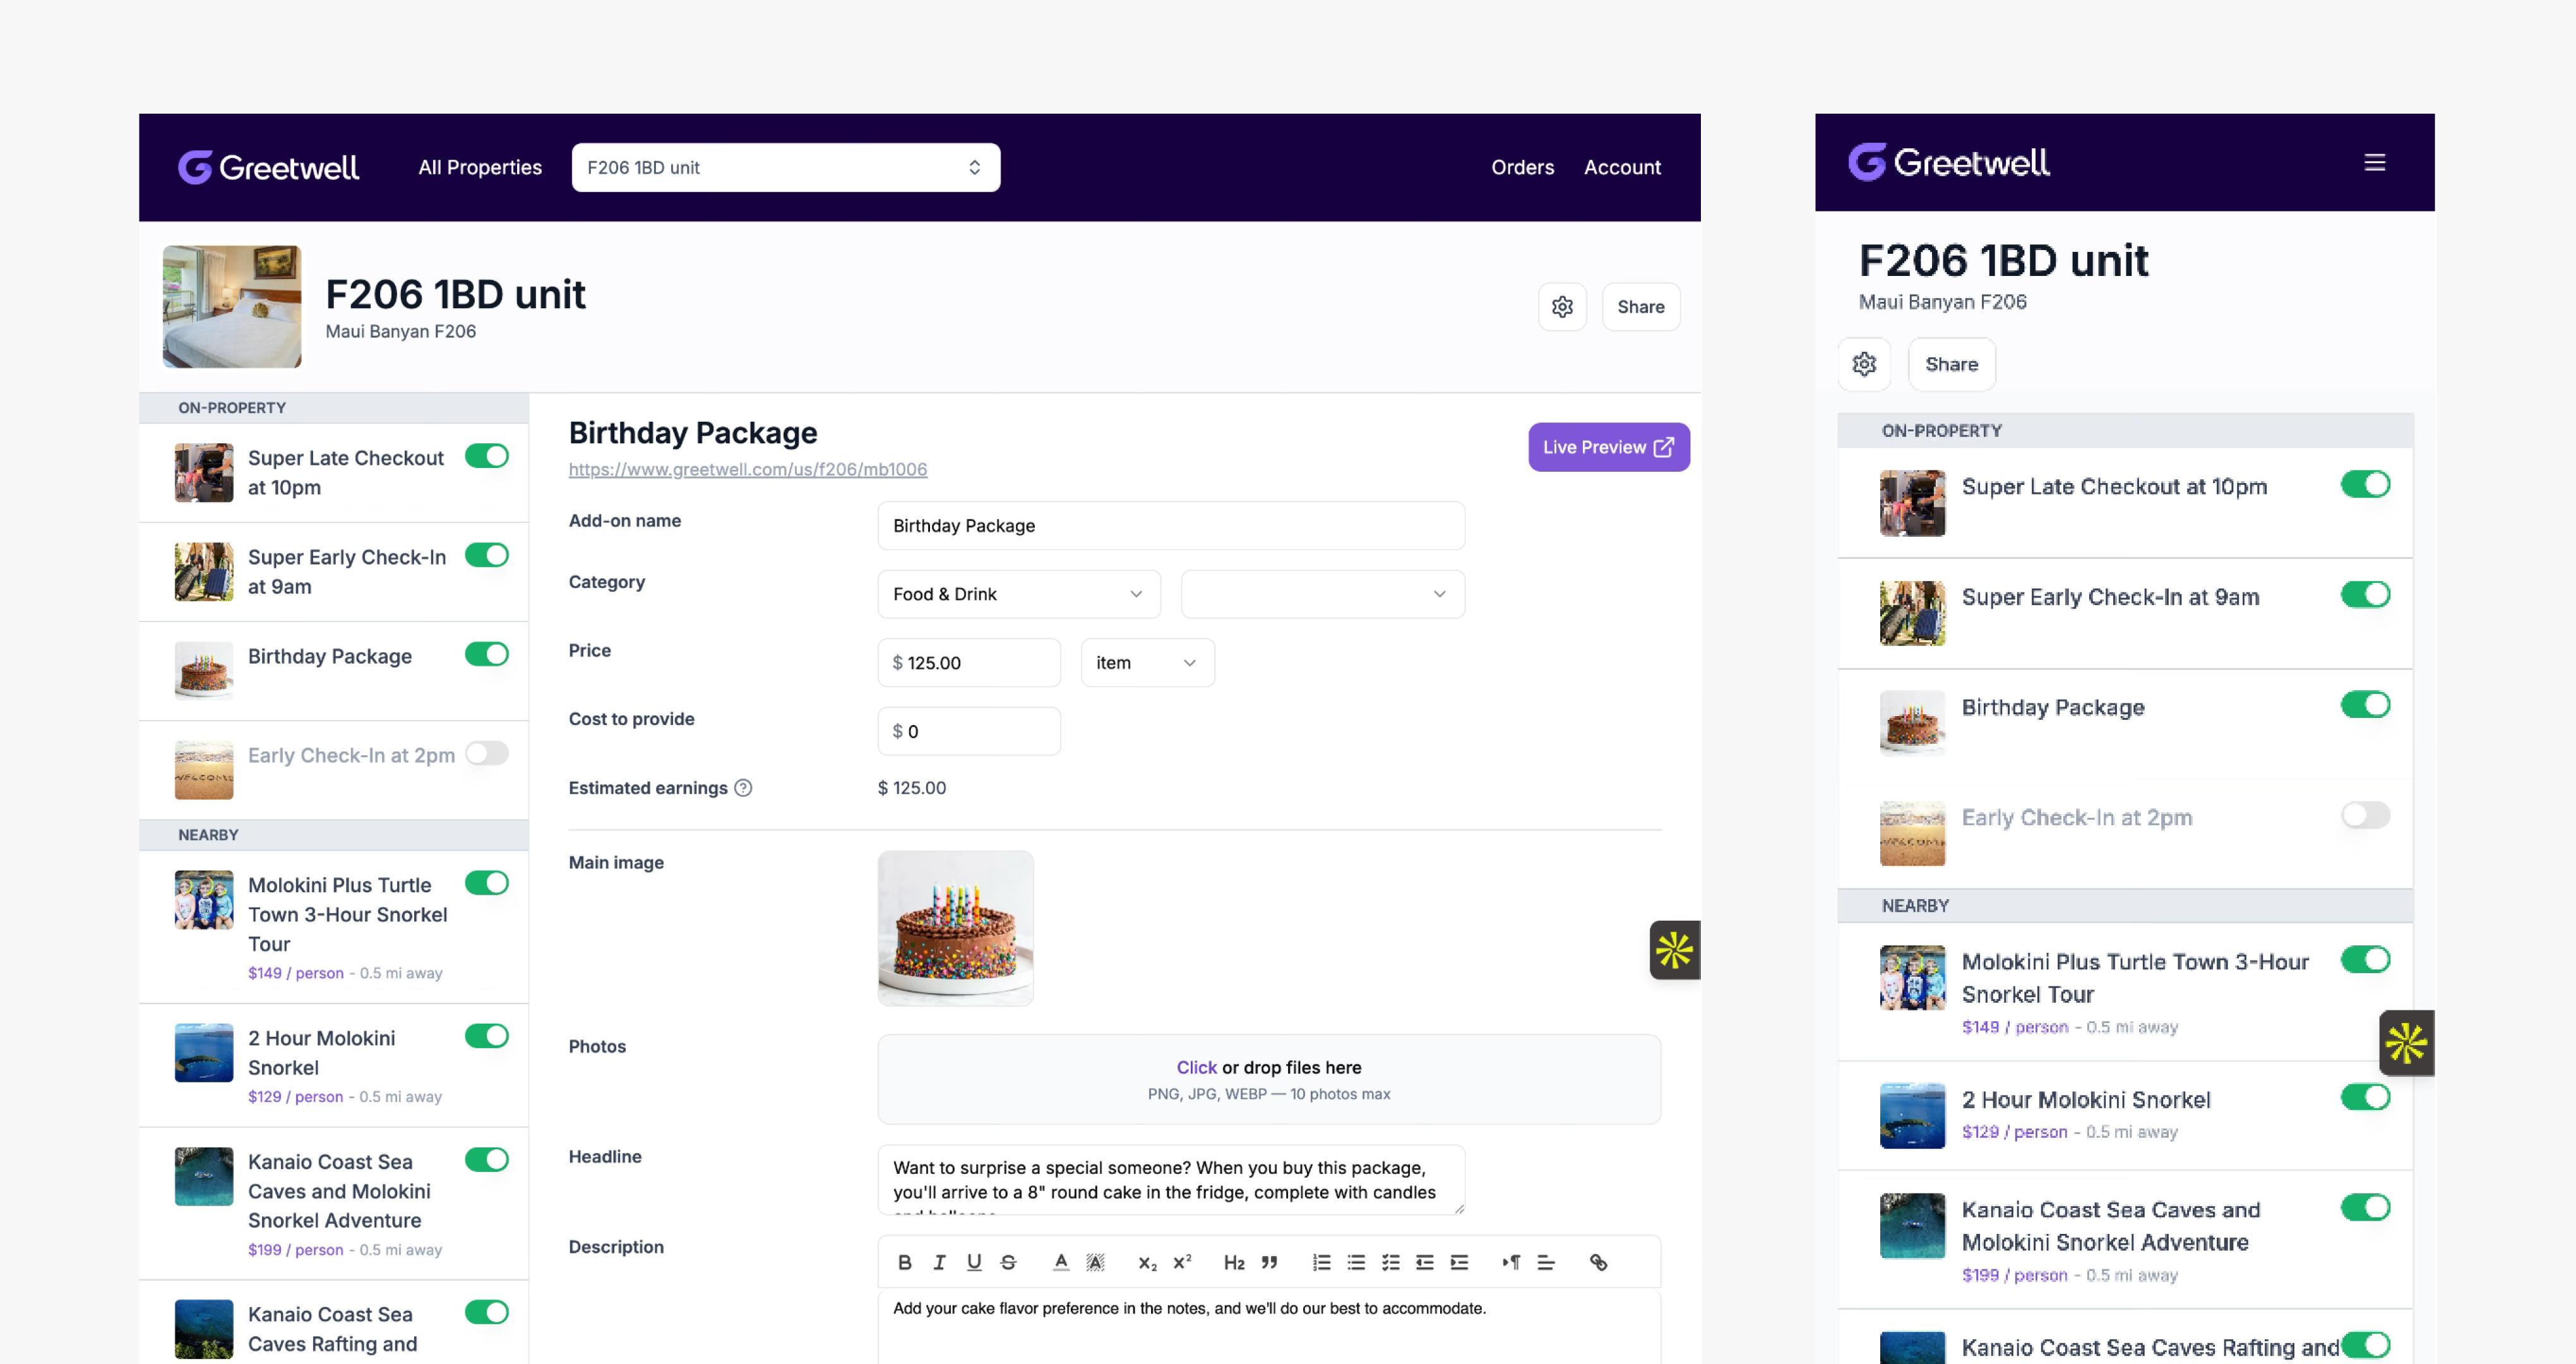Insert a link via the chain icon
Image resolution: width=2576 pixels, height=1364 pixels.
1598,1262
